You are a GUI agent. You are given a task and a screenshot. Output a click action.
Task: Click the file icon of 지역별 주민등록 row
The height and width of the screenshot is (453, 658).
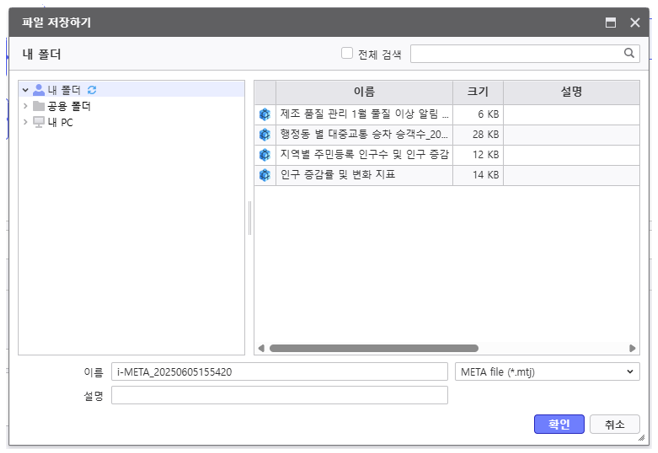(x=265, y=155)
